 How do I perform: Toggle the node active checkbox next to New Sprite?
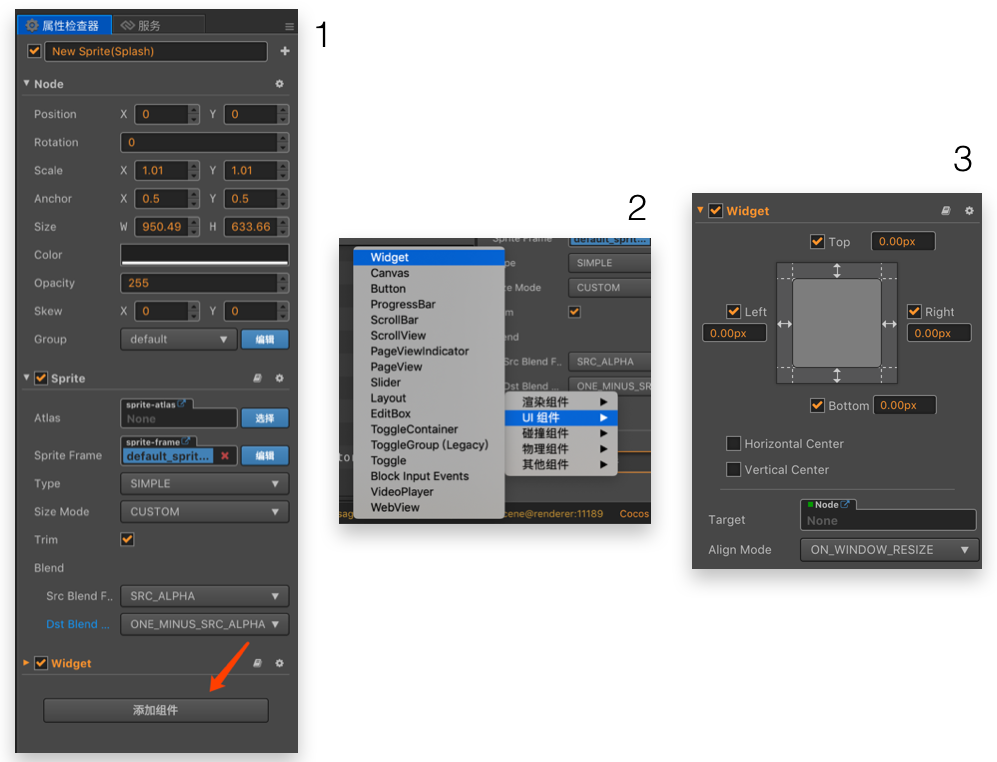[34, 51]
